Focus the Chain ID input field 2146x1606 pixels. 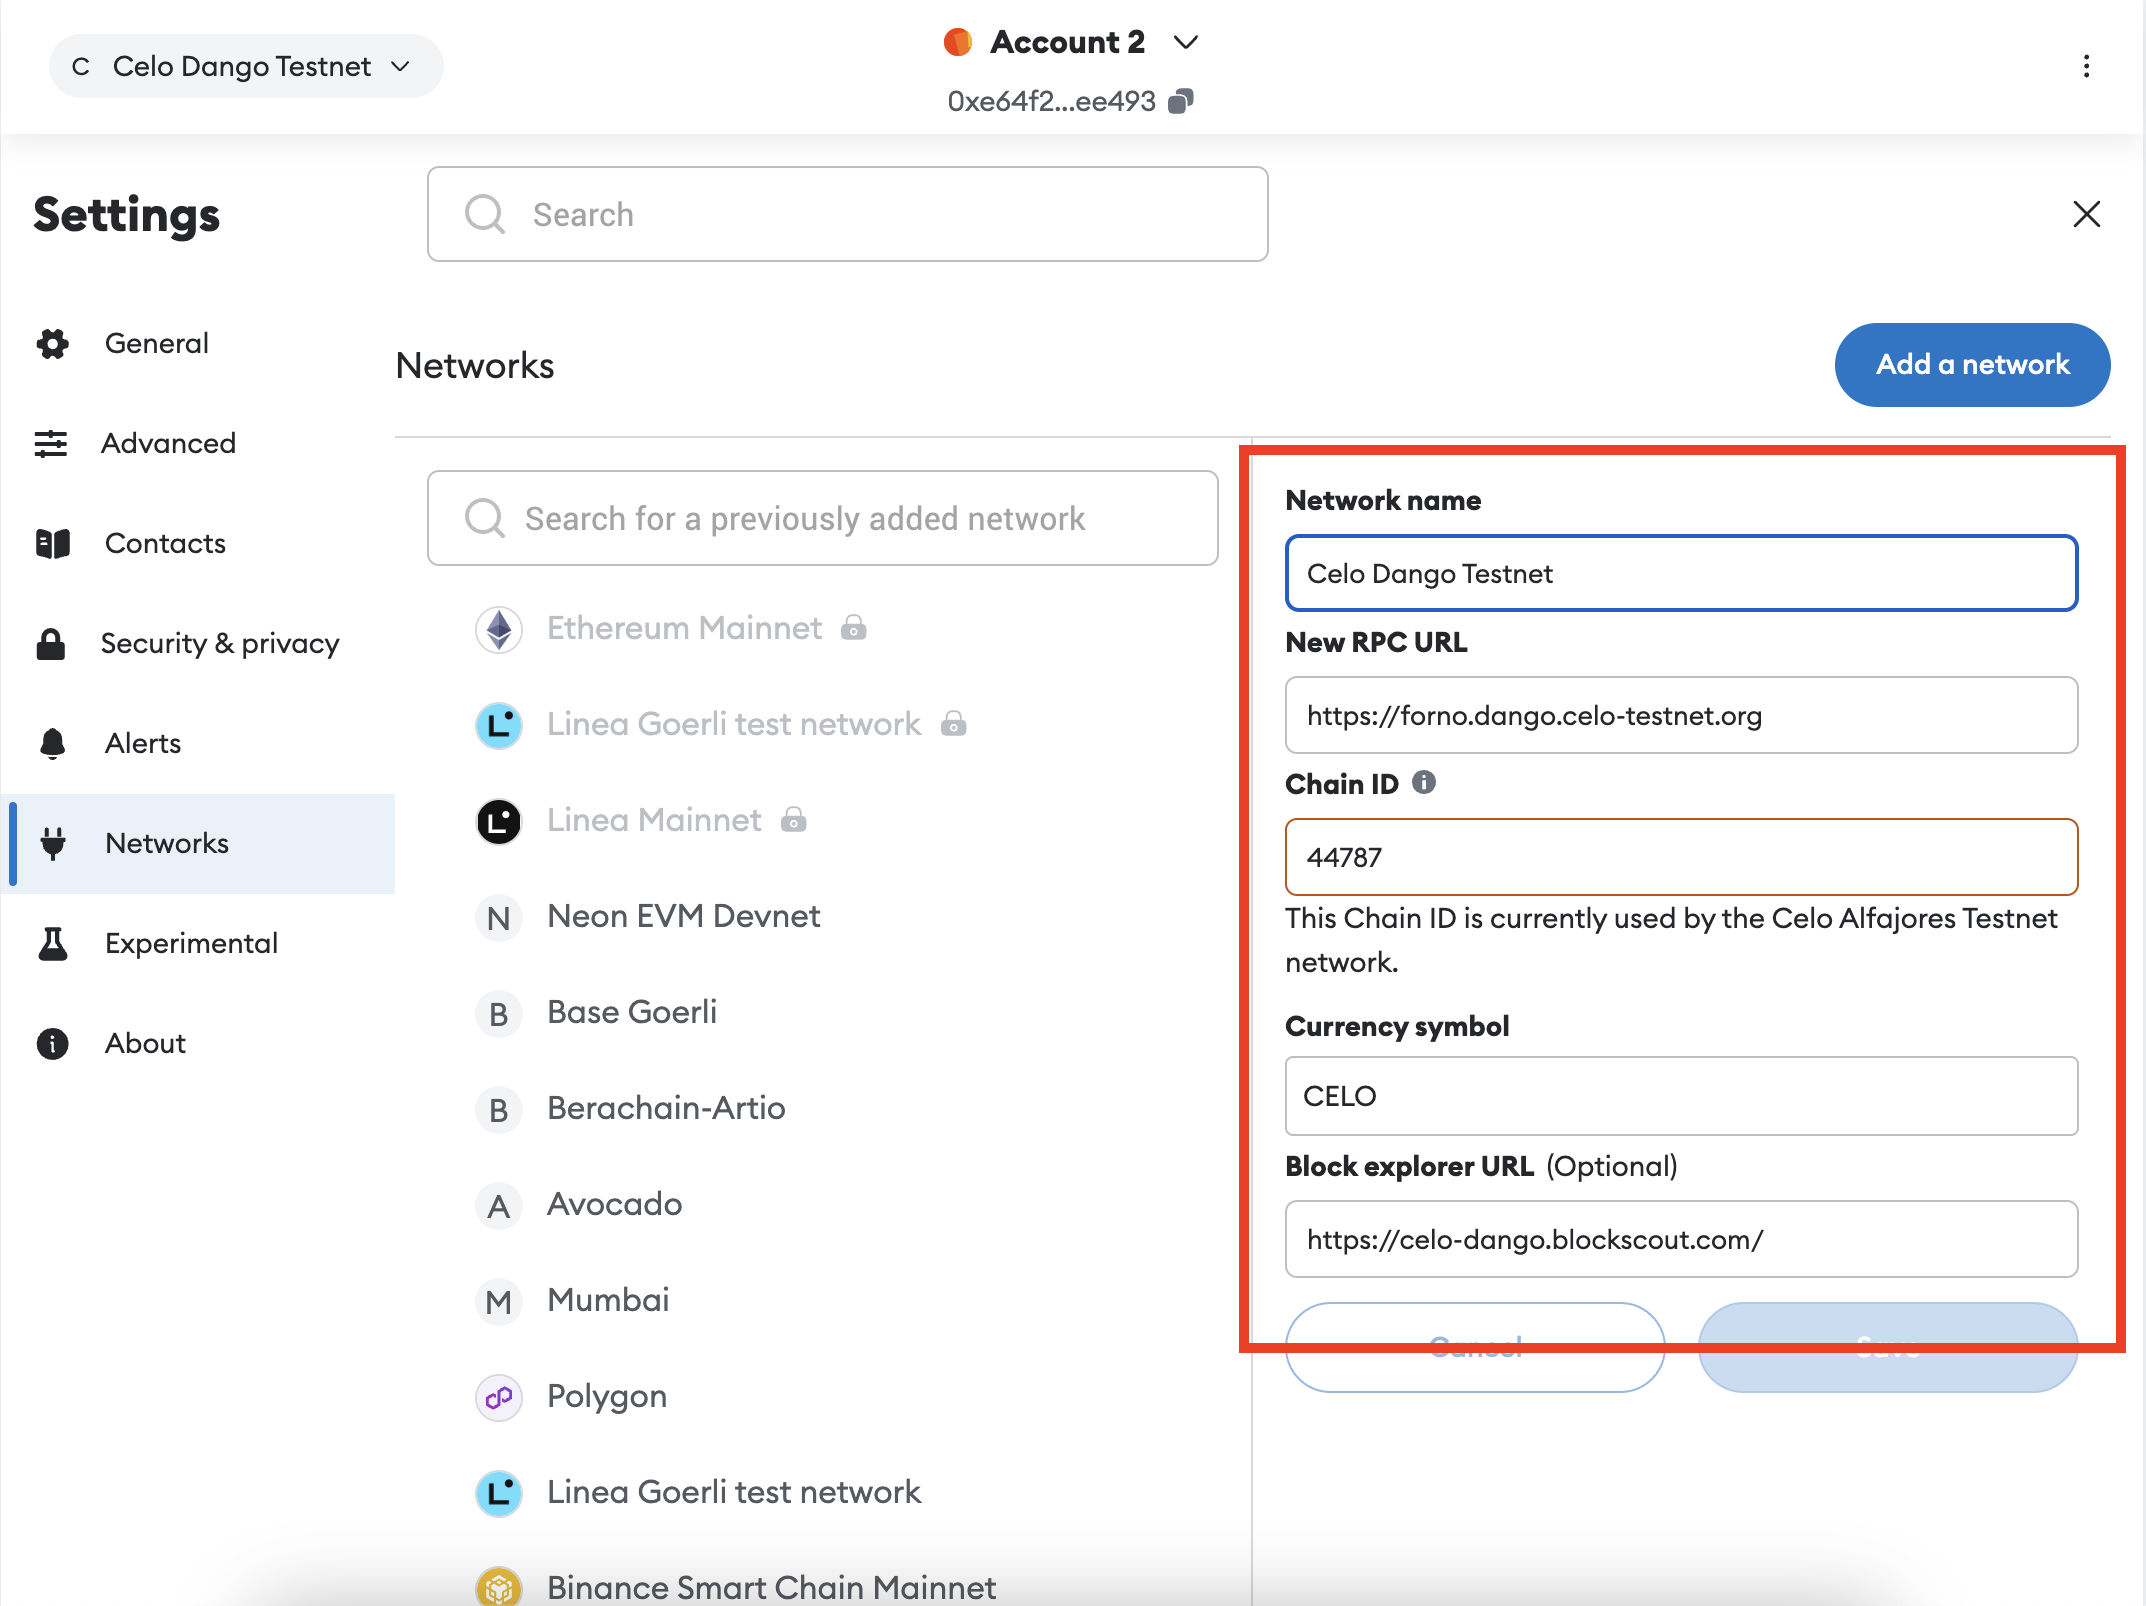coord(1680,857)
